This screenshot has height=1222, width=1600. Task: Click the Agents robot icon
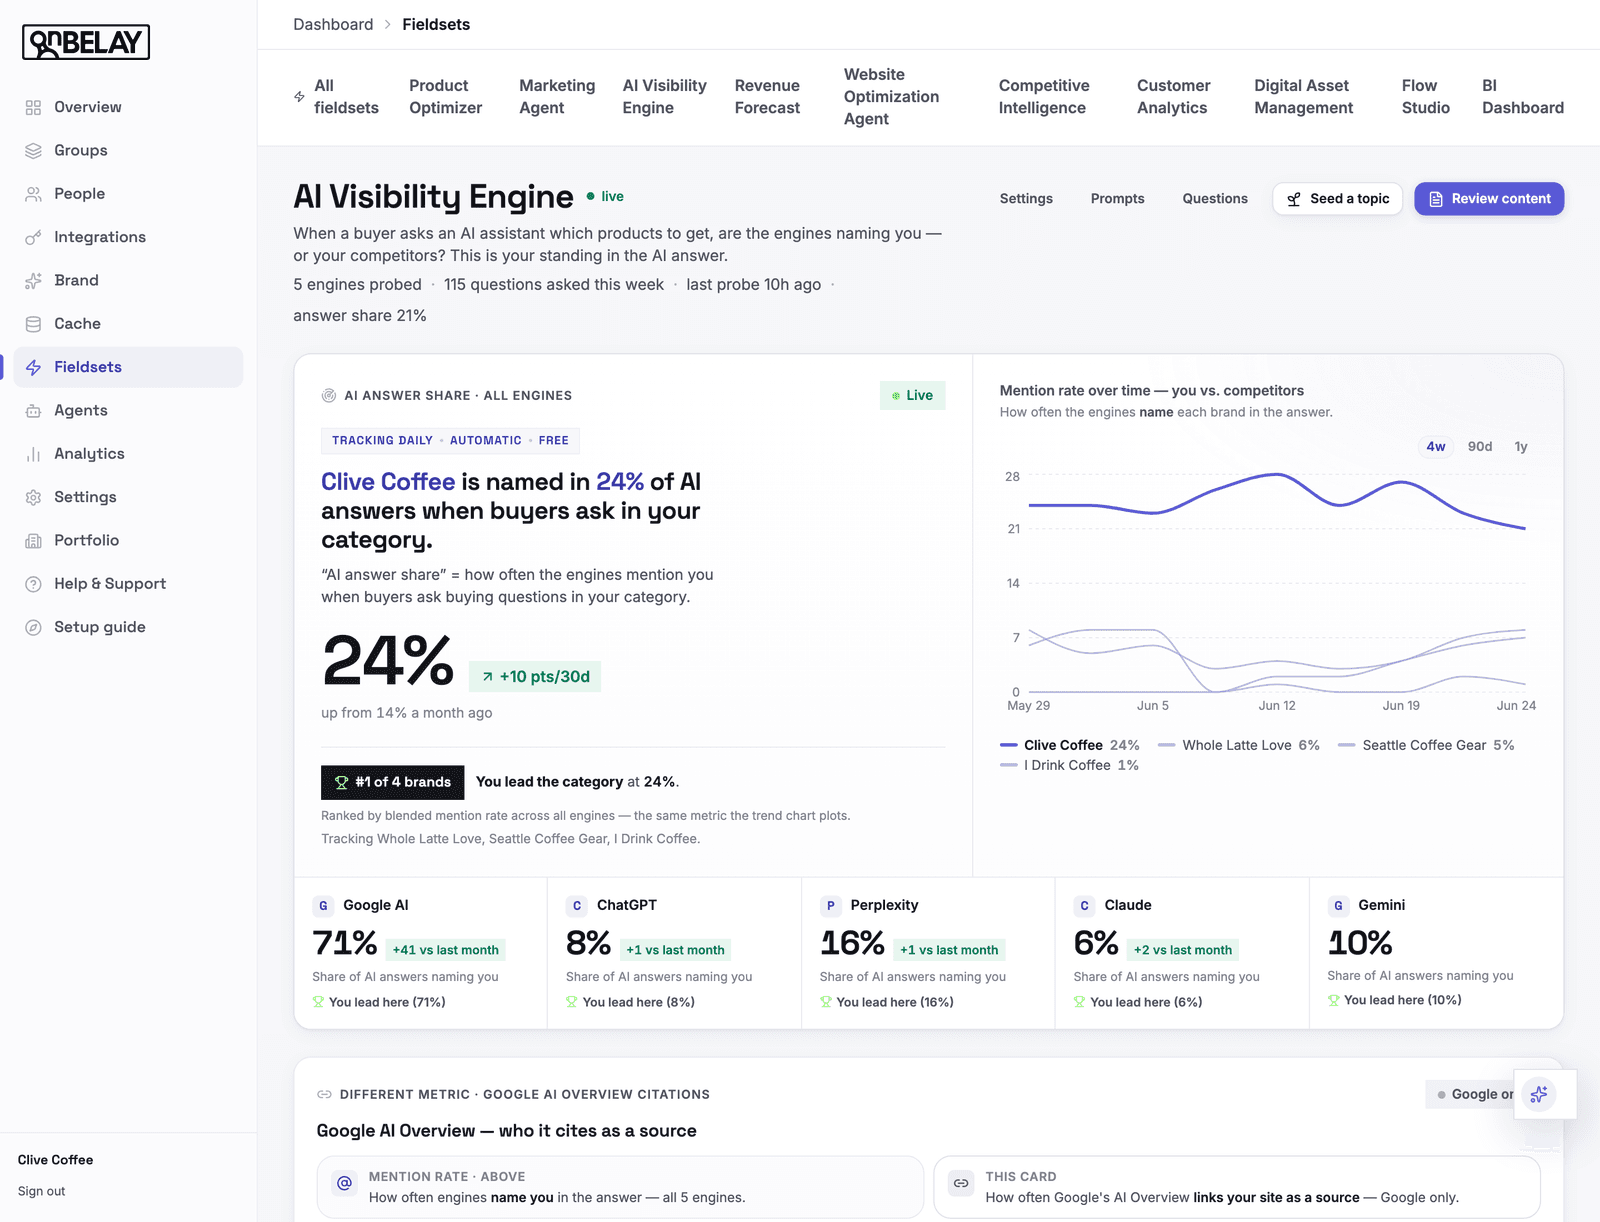(x=33, y=410)
